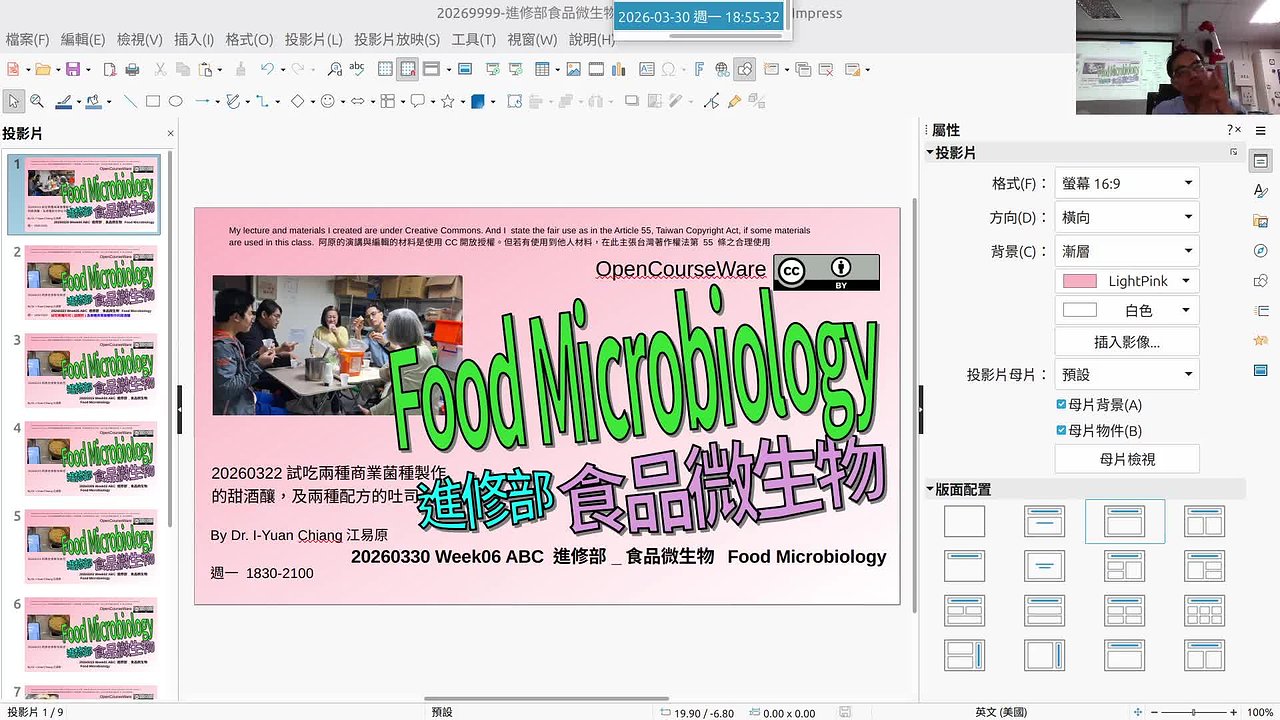Open the 格式(O) menu
Image resolution: width=1280 pixels, height=720 pixels.
pyautogui.click(x=249, y=40)
